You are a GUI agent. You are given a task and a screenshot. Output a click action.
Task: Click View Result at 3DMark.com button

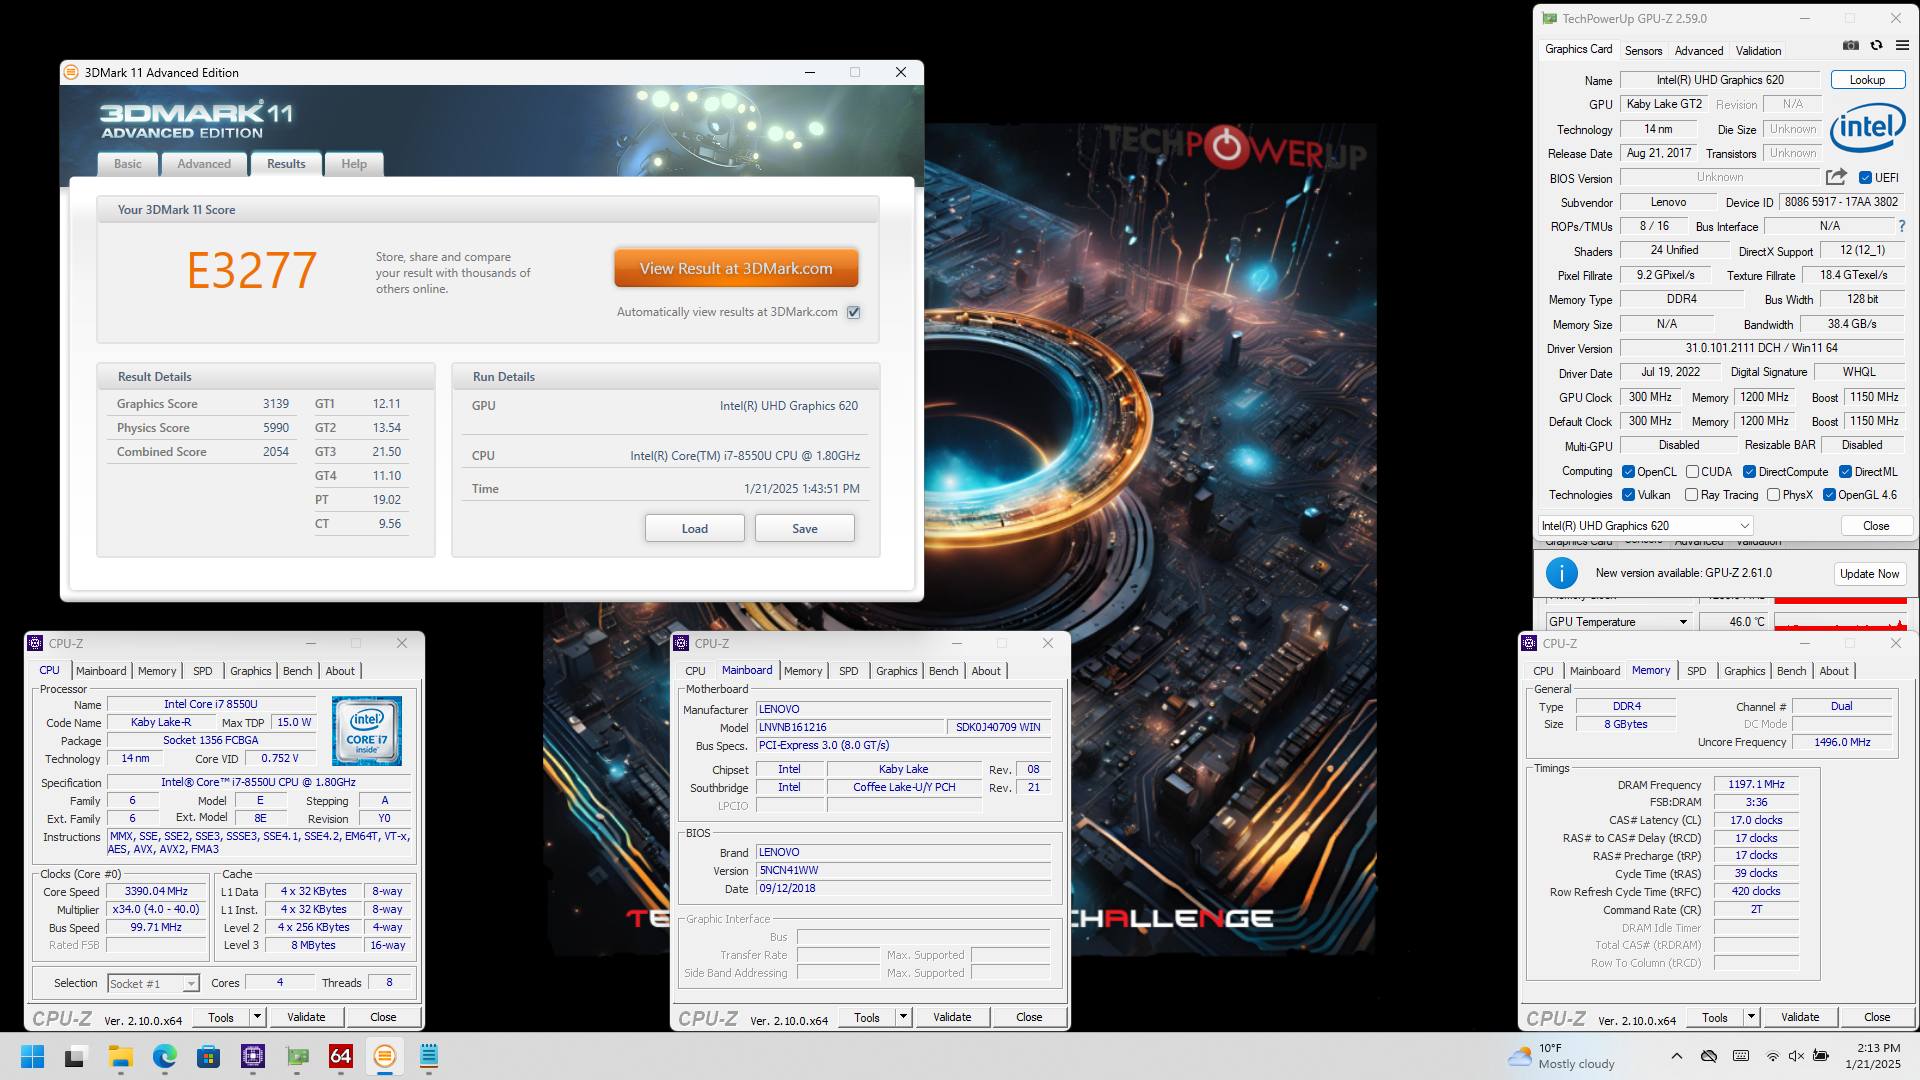click(x=736, y=268)
